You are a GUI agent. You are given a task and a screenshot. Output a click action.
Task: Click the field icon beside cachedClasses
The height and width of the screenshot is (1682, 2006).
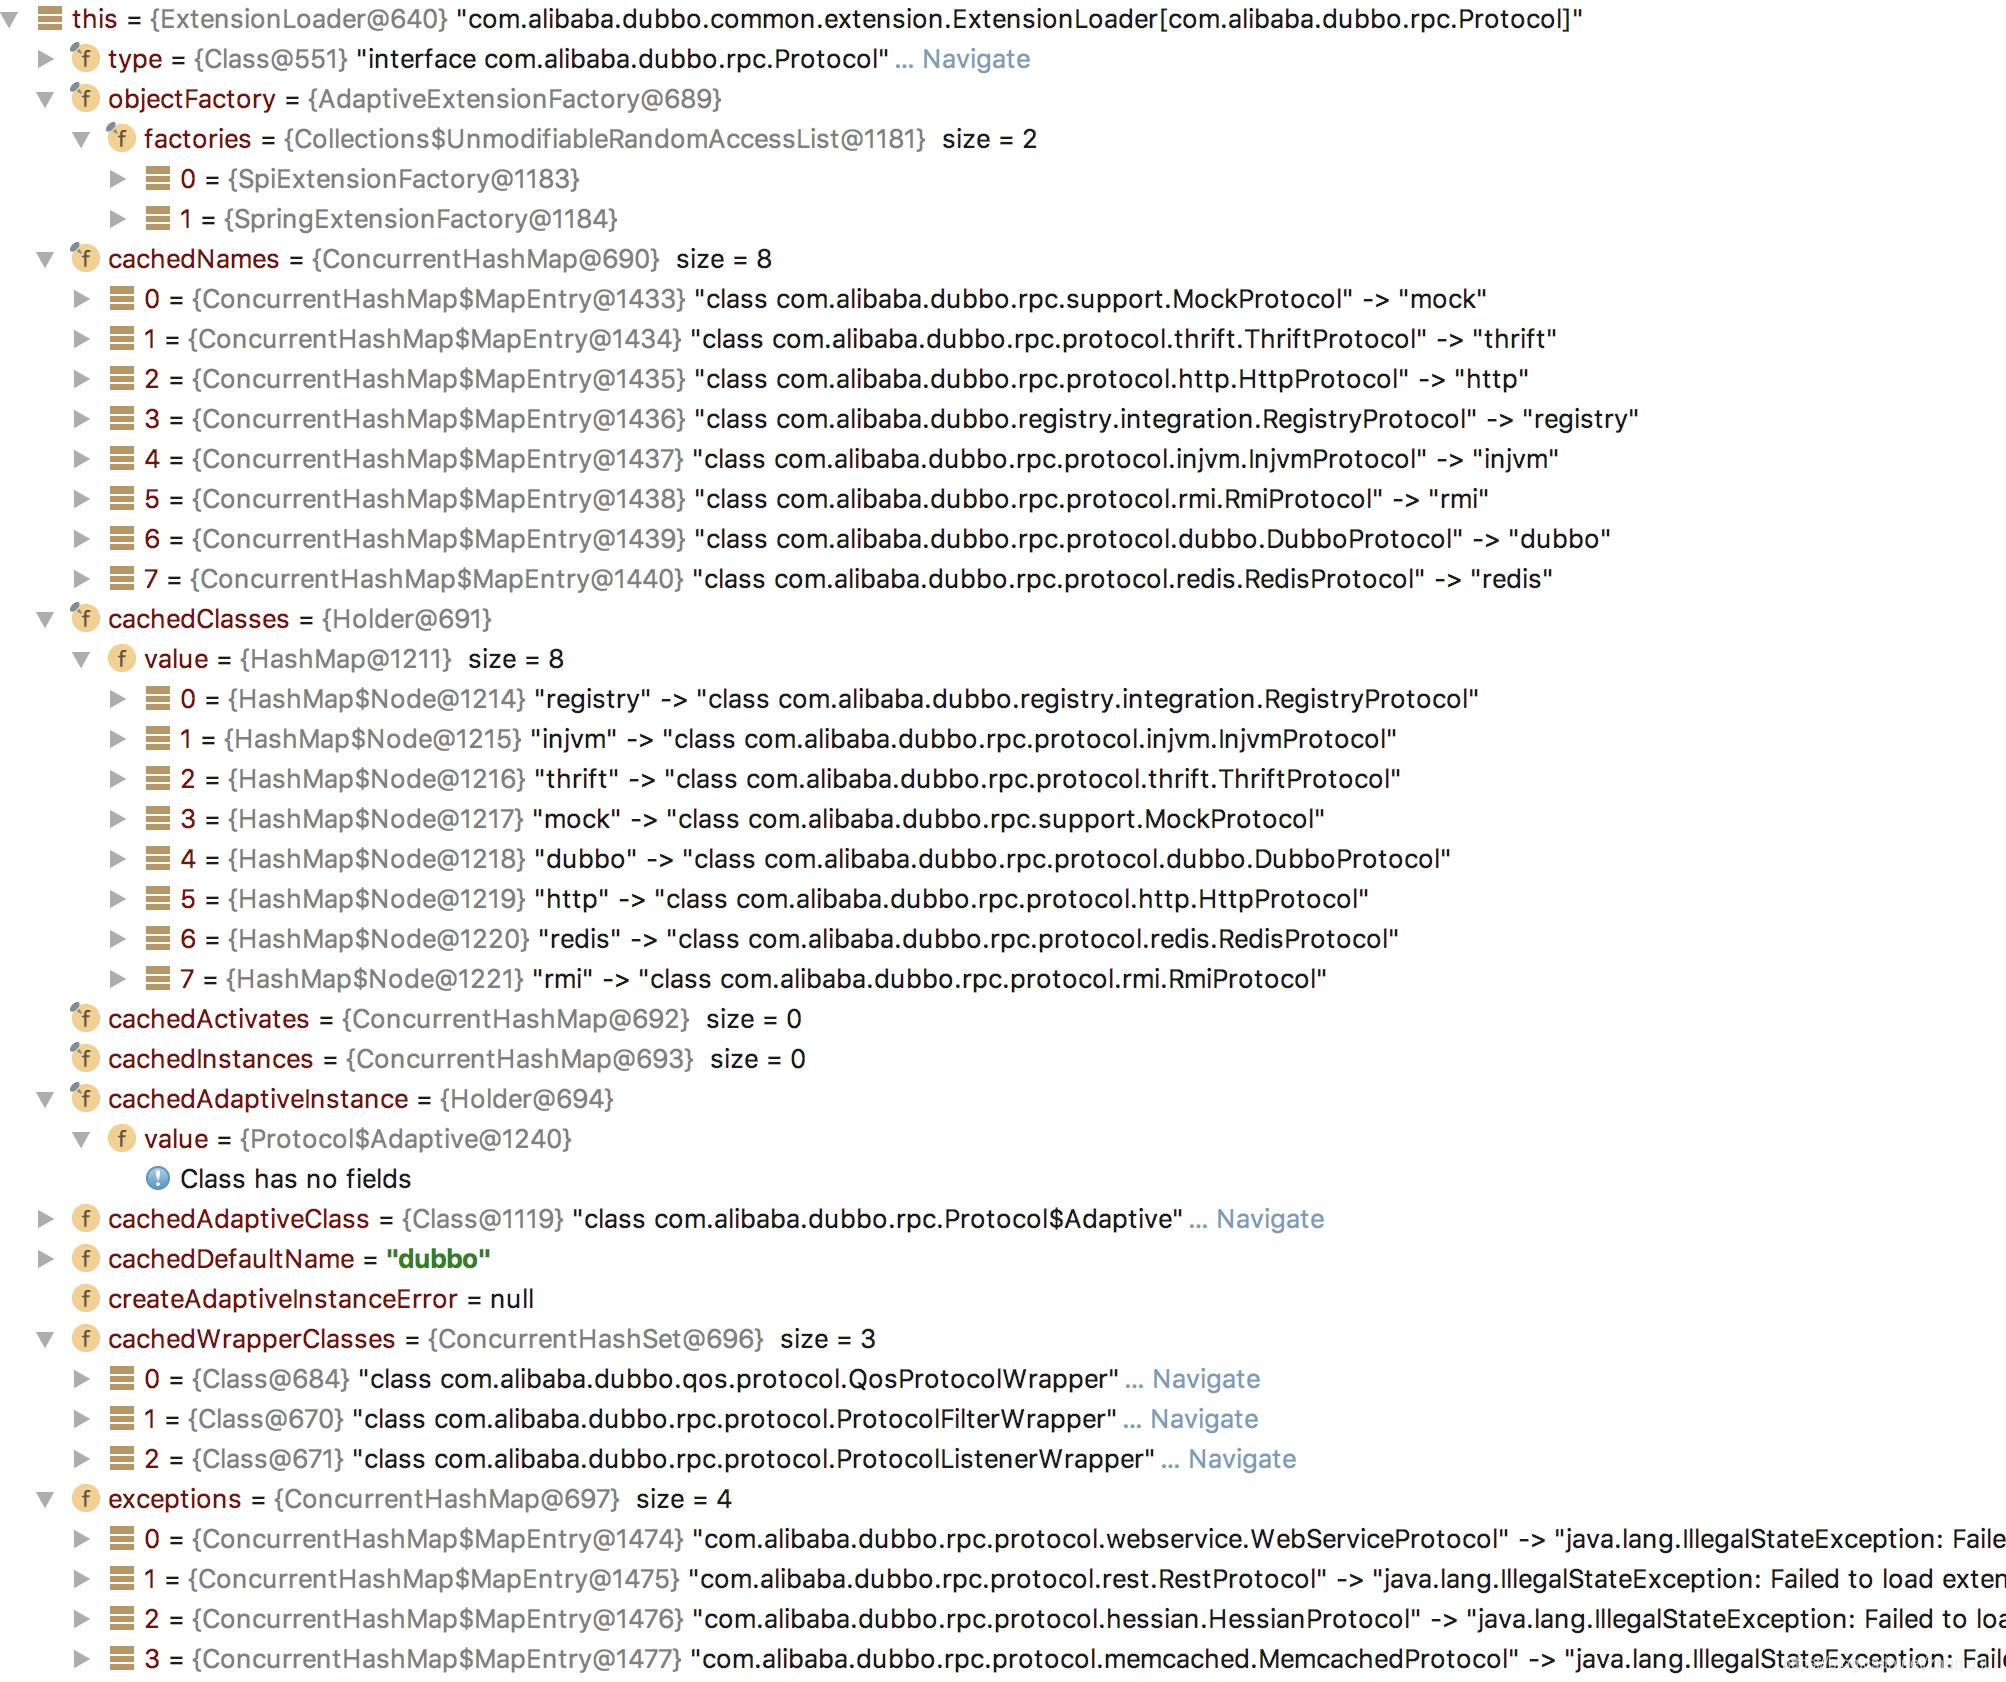coord(85,619)
